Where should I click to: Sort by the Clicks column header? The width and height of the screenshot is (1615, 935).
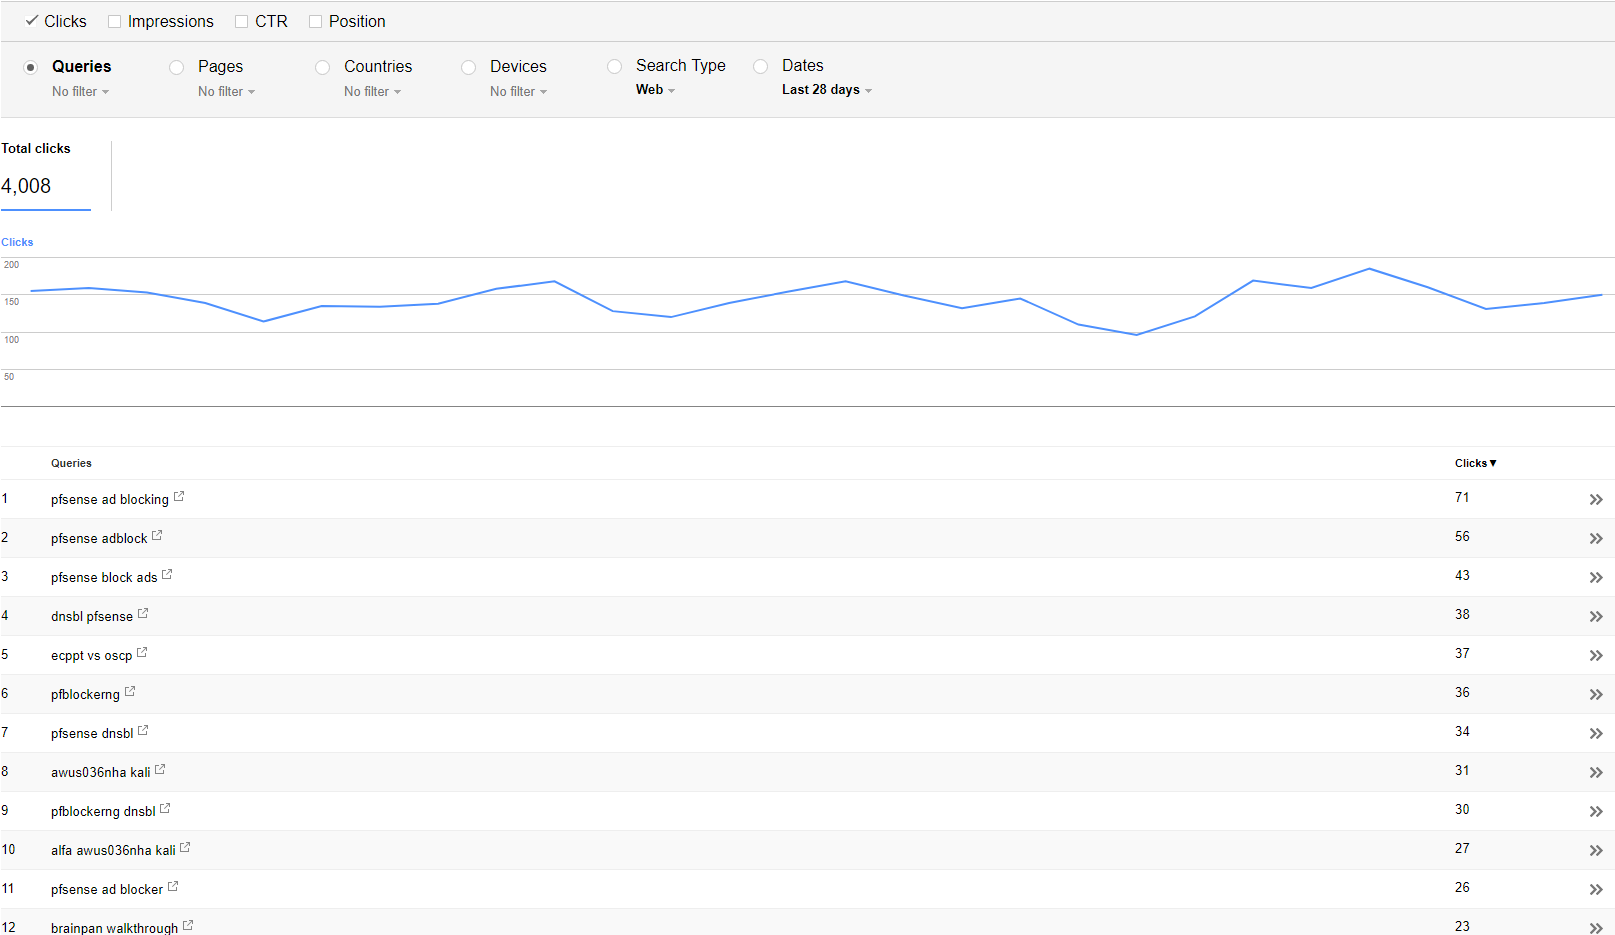[x=1475, y=463]
